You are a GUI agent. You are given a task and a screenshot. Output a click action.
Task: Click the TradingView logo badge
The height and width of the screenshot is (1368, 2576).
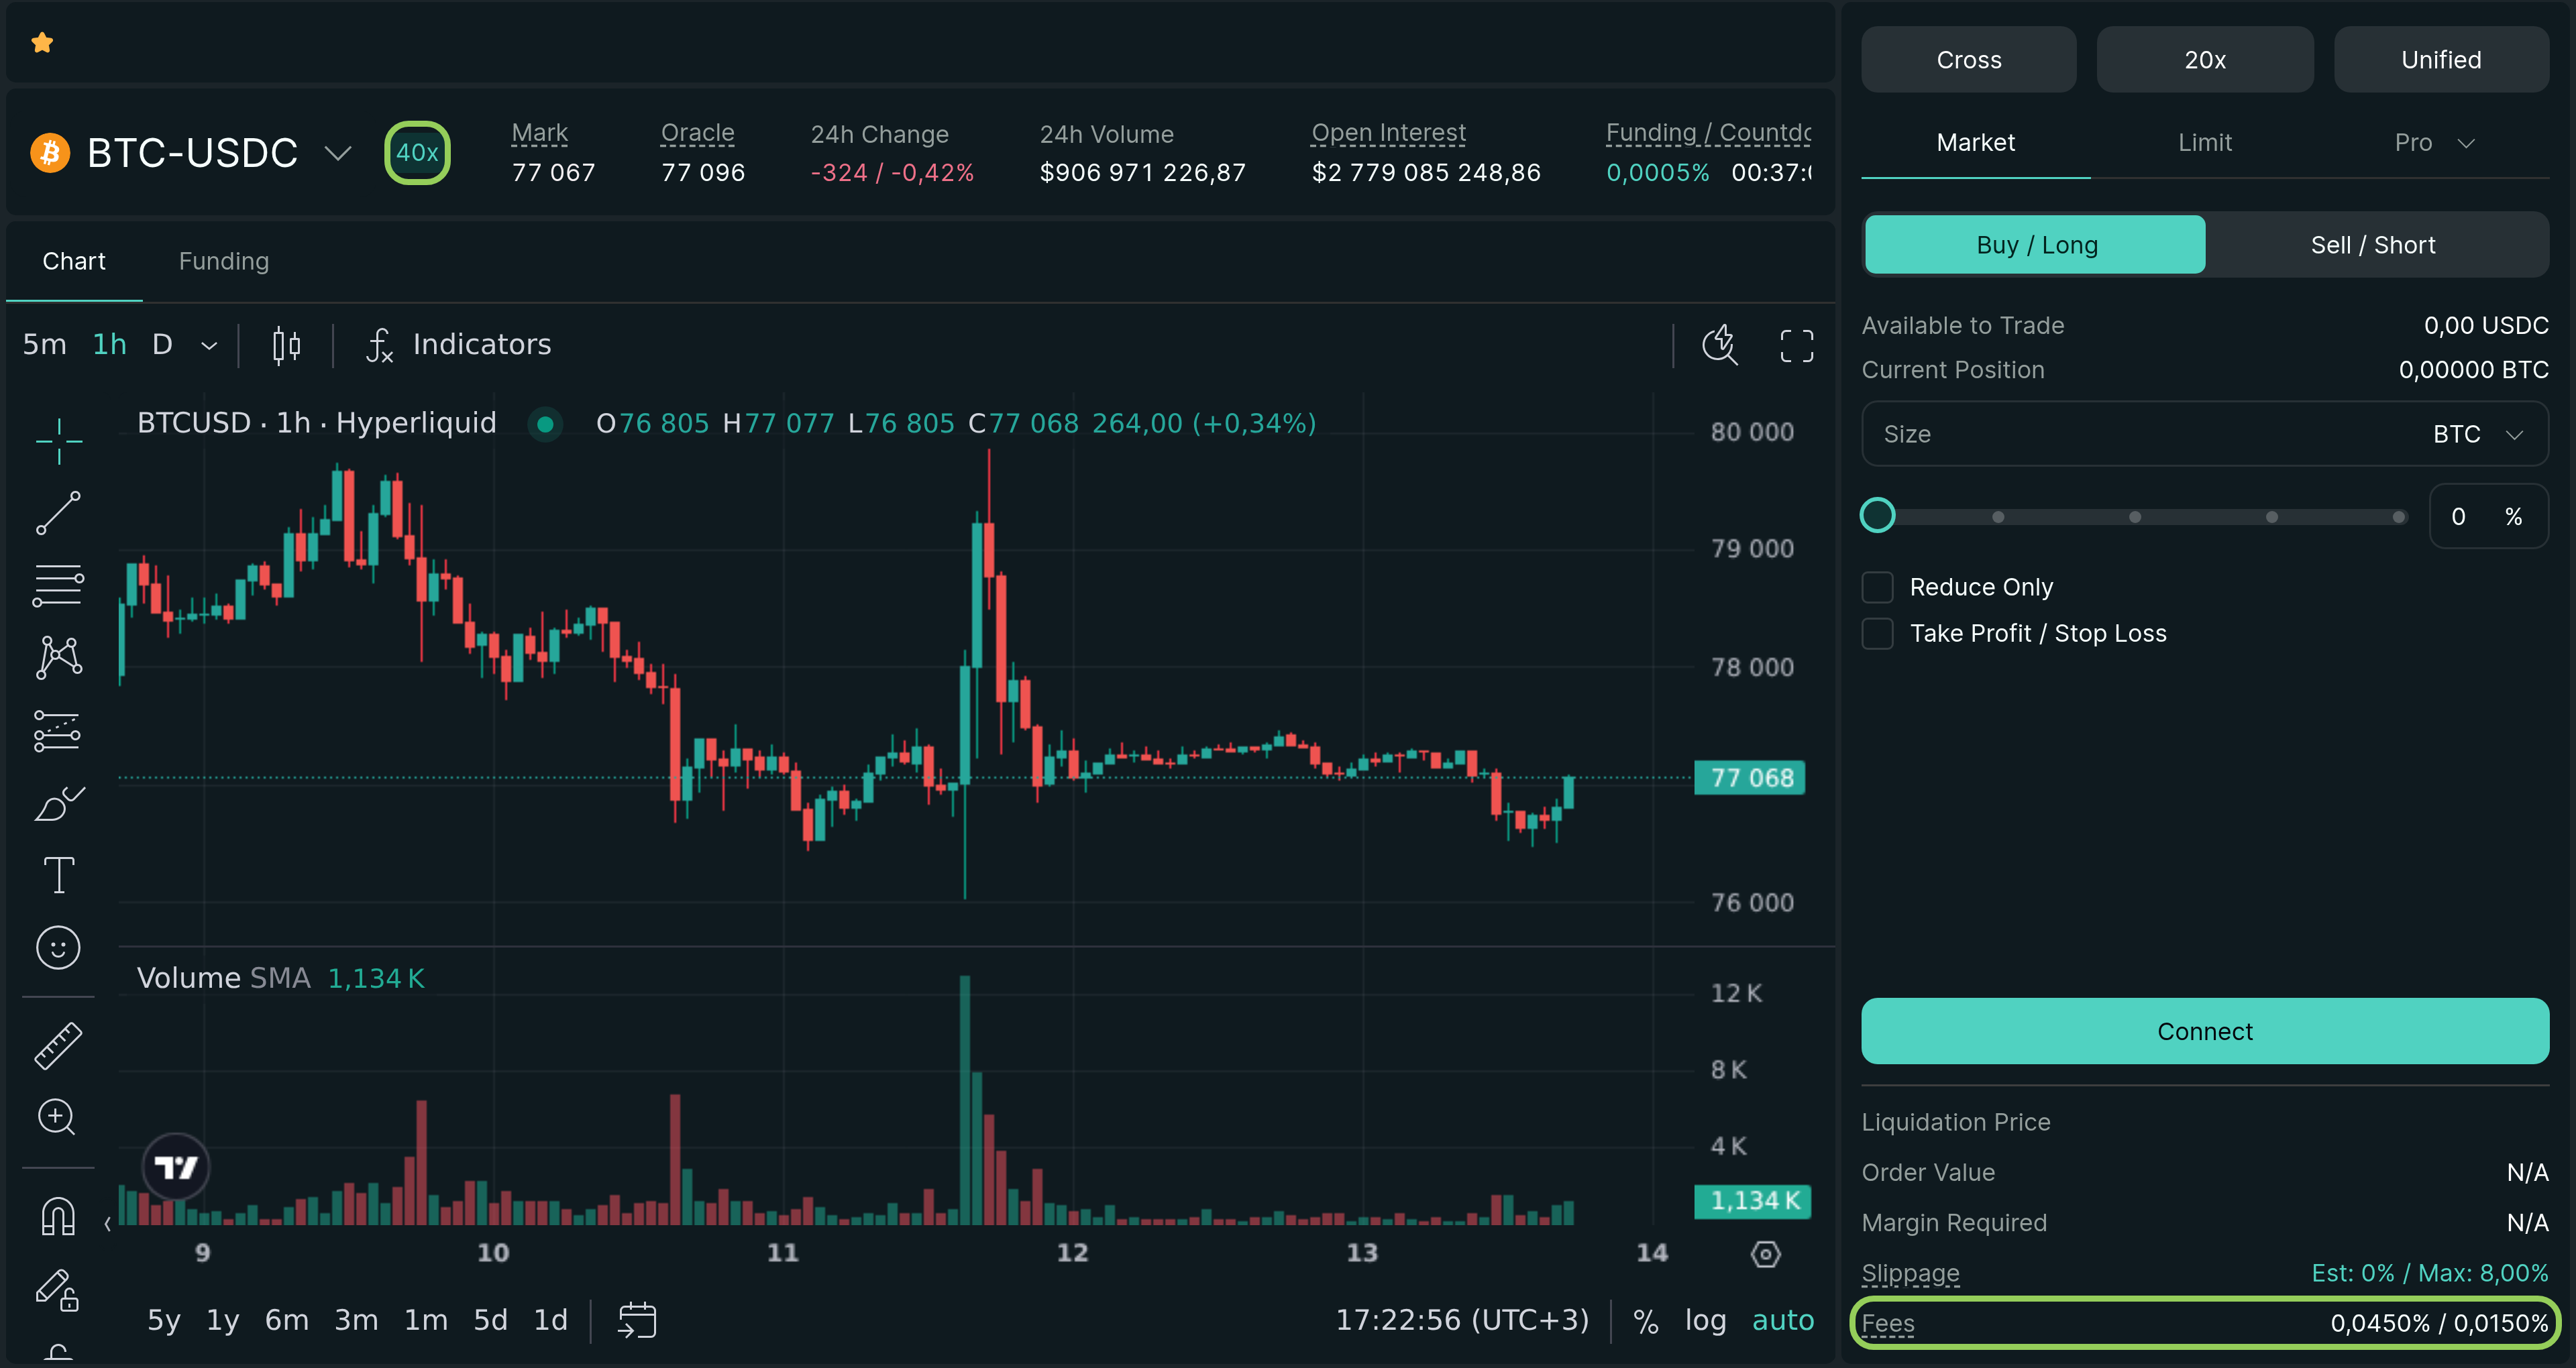point(176,1167)
